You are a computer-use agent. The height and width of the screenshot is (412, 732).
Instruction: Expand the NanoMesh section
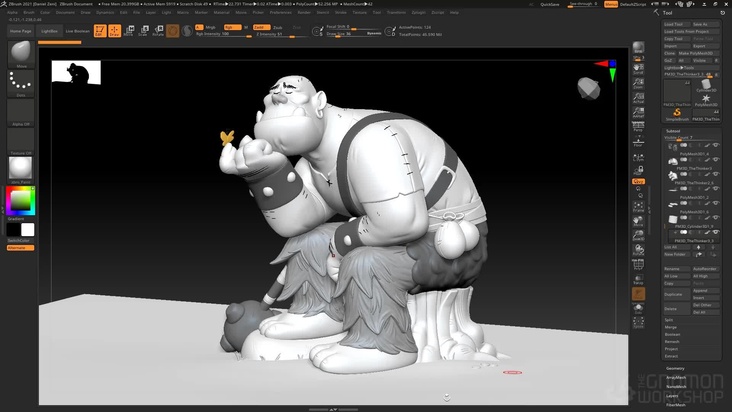click(676, 387)
